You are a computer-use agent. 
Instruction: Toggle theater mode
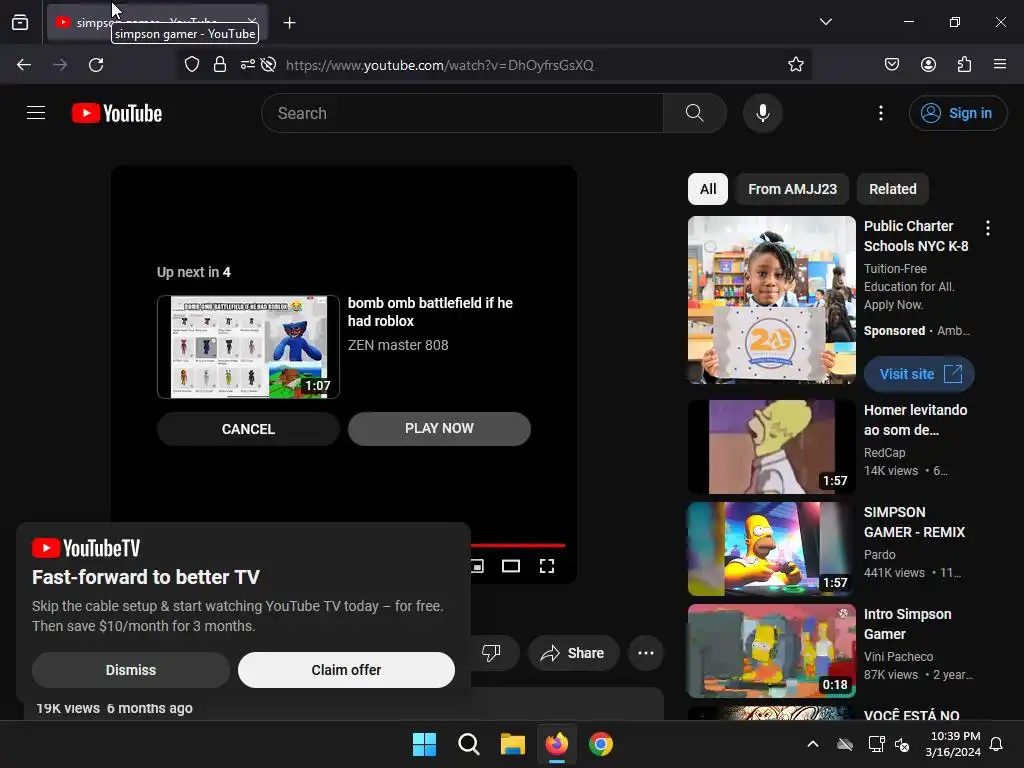511,566
